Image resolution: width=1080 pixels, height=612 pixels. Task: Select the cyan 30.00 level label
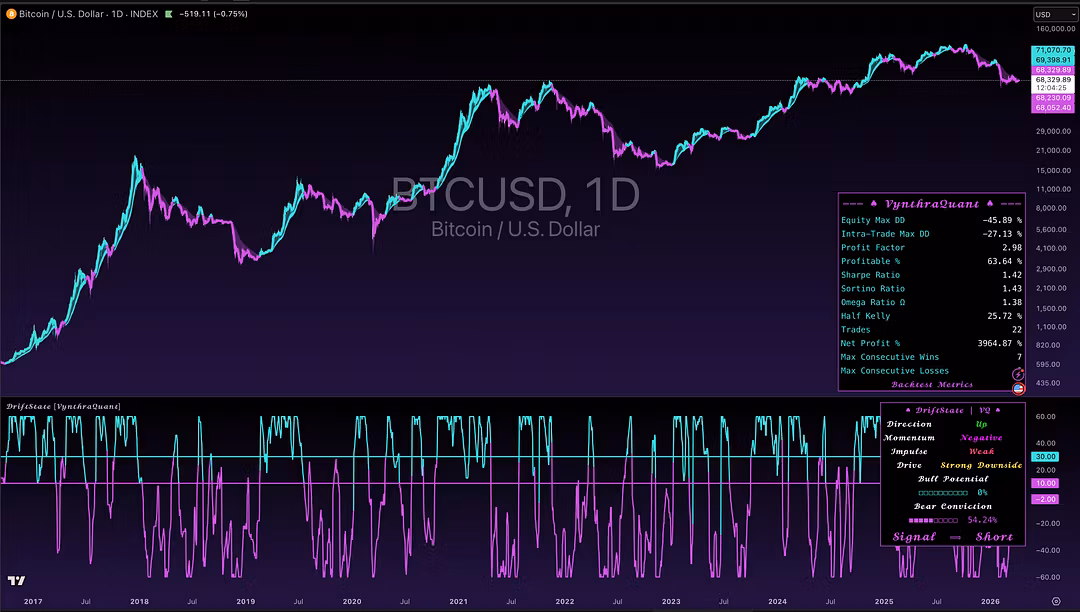pyautogui.click(x=1045, y=456)
